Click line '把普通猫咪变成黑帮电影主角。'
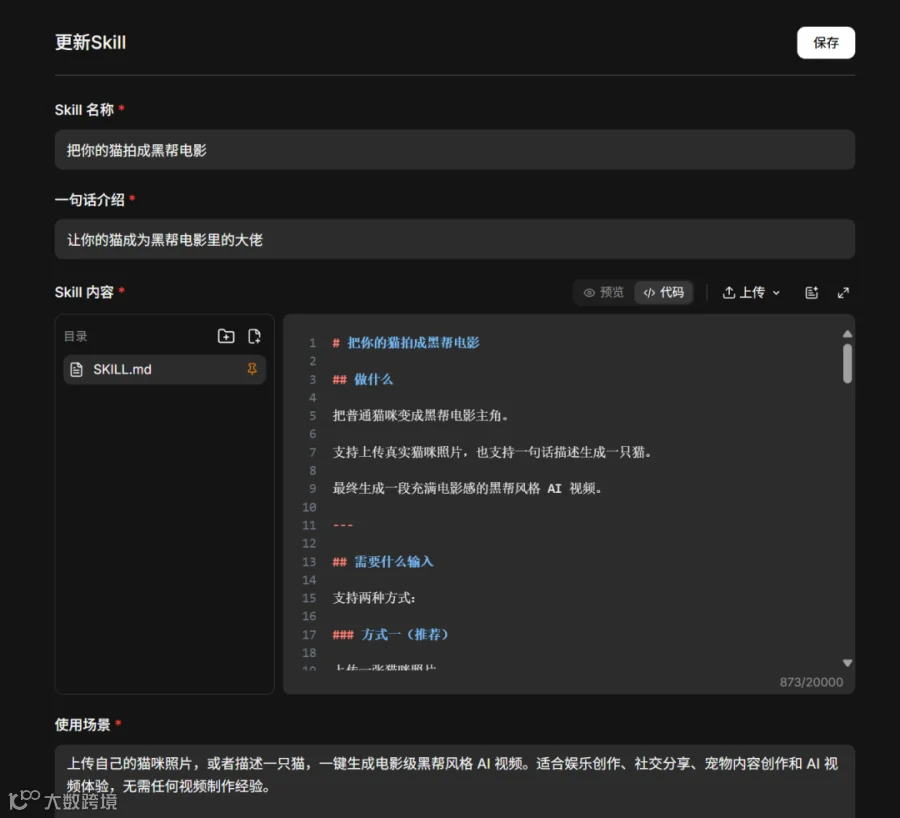 [x=421, y=415]
